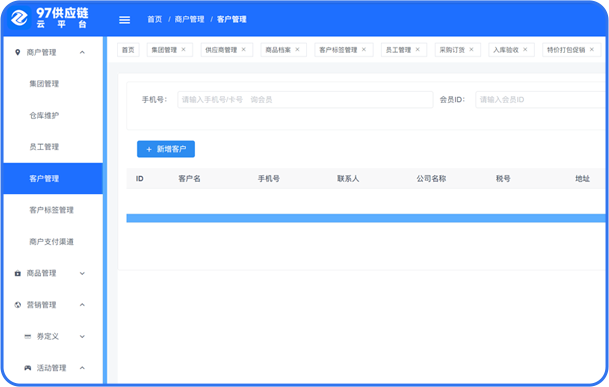609x387 pixels.
Task: Focus the 会员ID input field
Action: (x=541, y=99)
